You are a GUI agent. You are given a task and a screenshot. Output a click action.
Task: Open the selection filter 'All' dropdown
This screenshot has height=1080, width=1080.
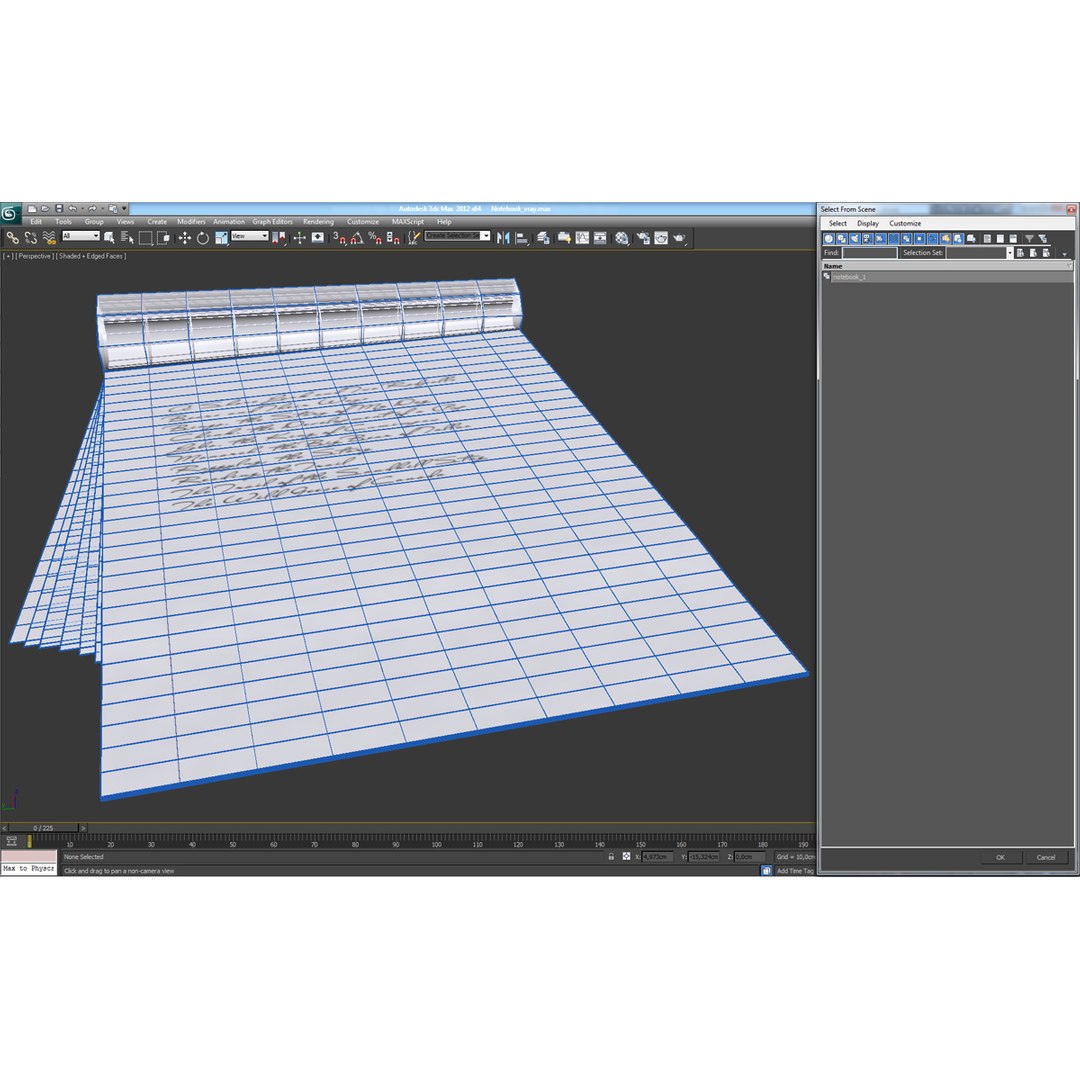(x=81, y=236)
